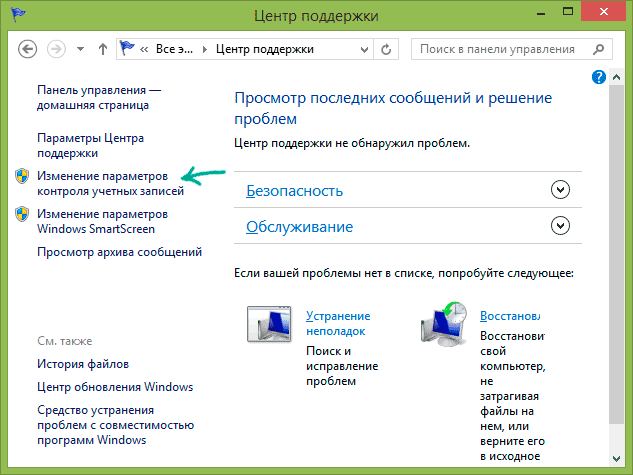This screenshot has height=475, width=633.
Task: Expand Безопасность with its chevron button
Action: coord(560,190)
